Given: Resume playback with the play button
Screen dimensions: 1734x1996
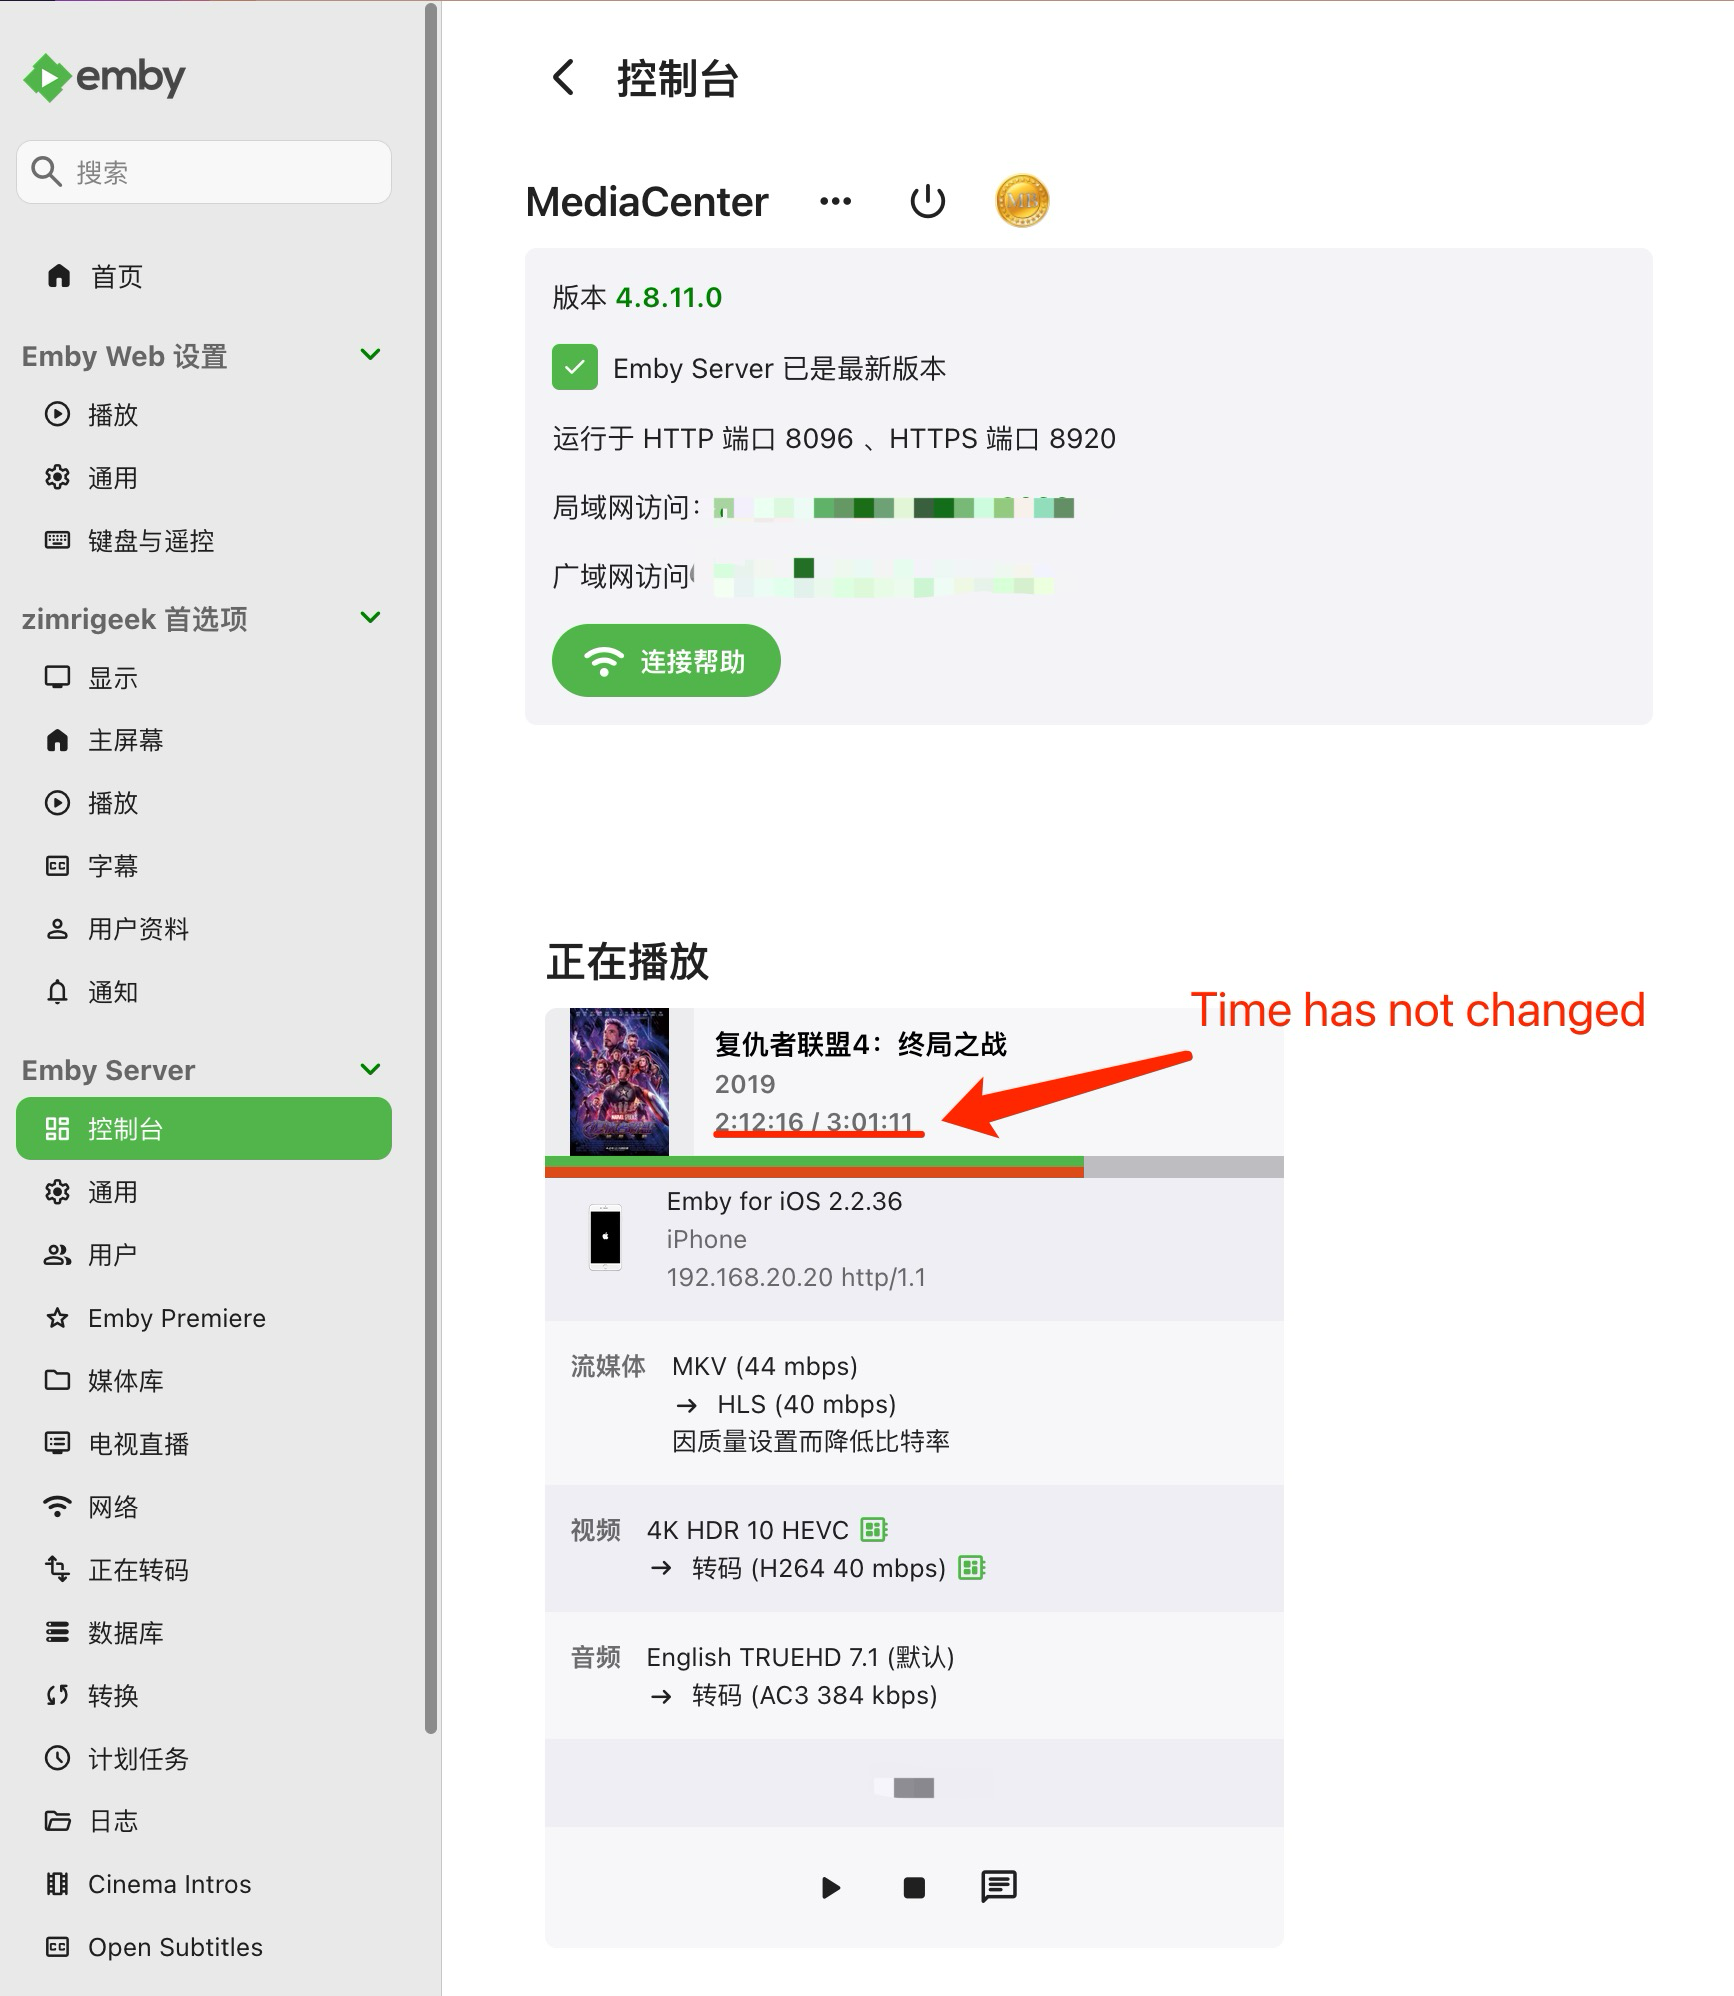Looking at the screenshot, I should (830, 1887).
